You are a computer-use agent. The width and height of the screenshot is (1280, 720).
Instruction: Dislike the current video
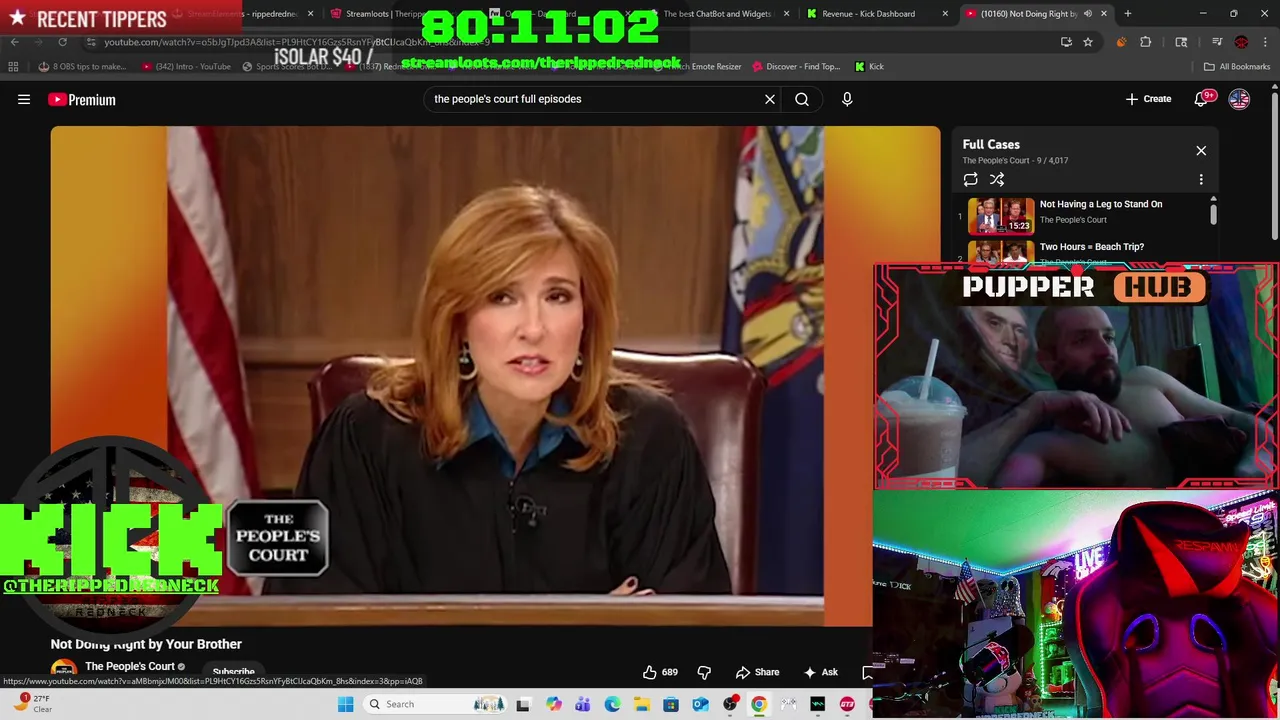click(x=704, y=672)
